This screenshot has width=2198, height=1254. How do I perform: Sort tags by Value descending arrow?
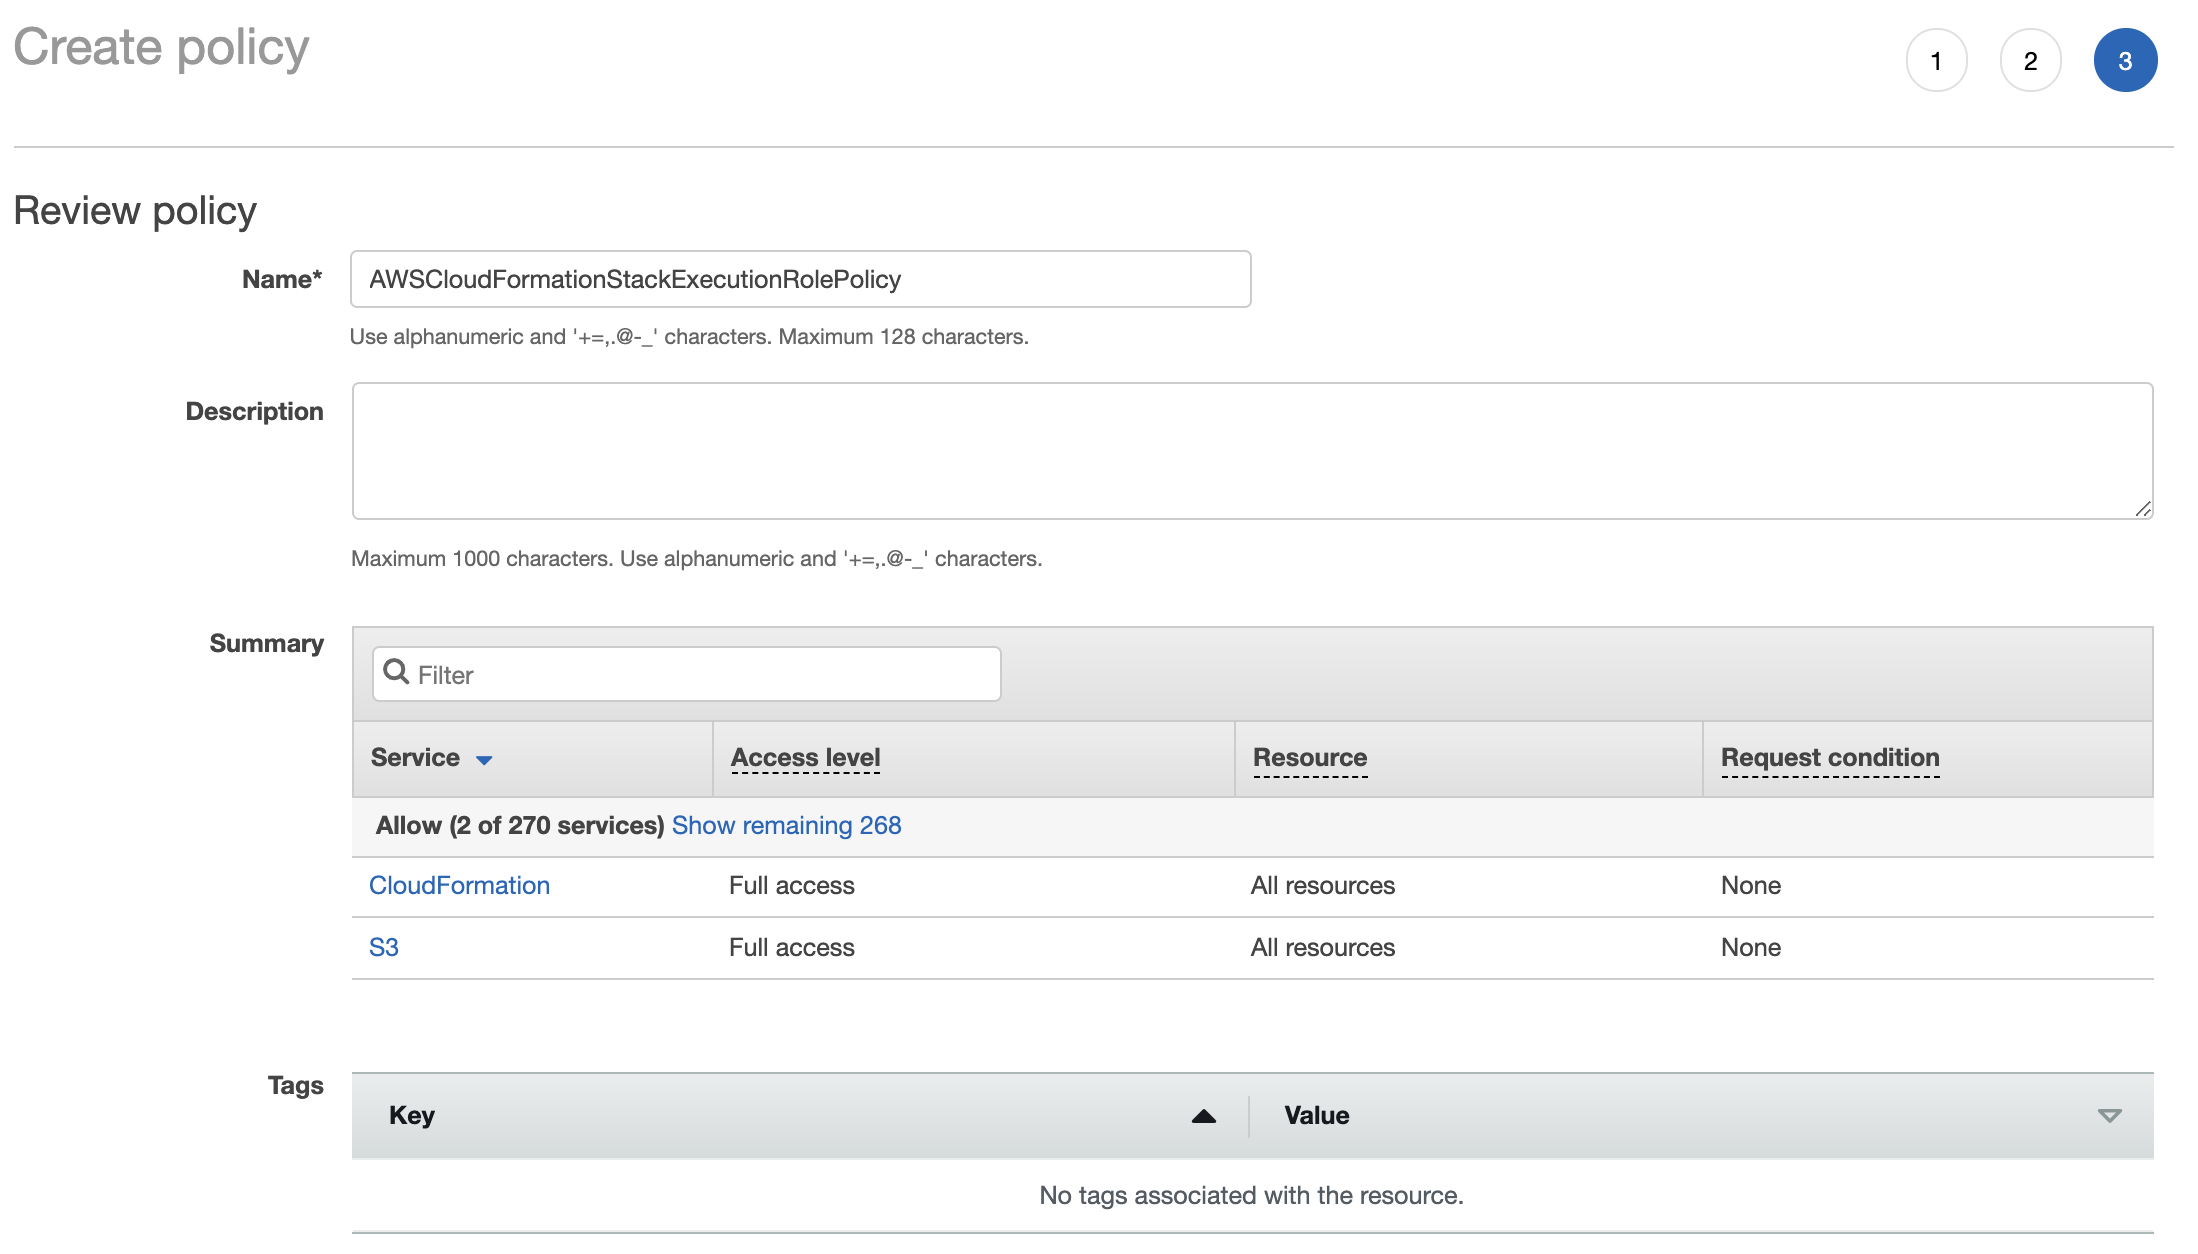coord(2109,1116)
